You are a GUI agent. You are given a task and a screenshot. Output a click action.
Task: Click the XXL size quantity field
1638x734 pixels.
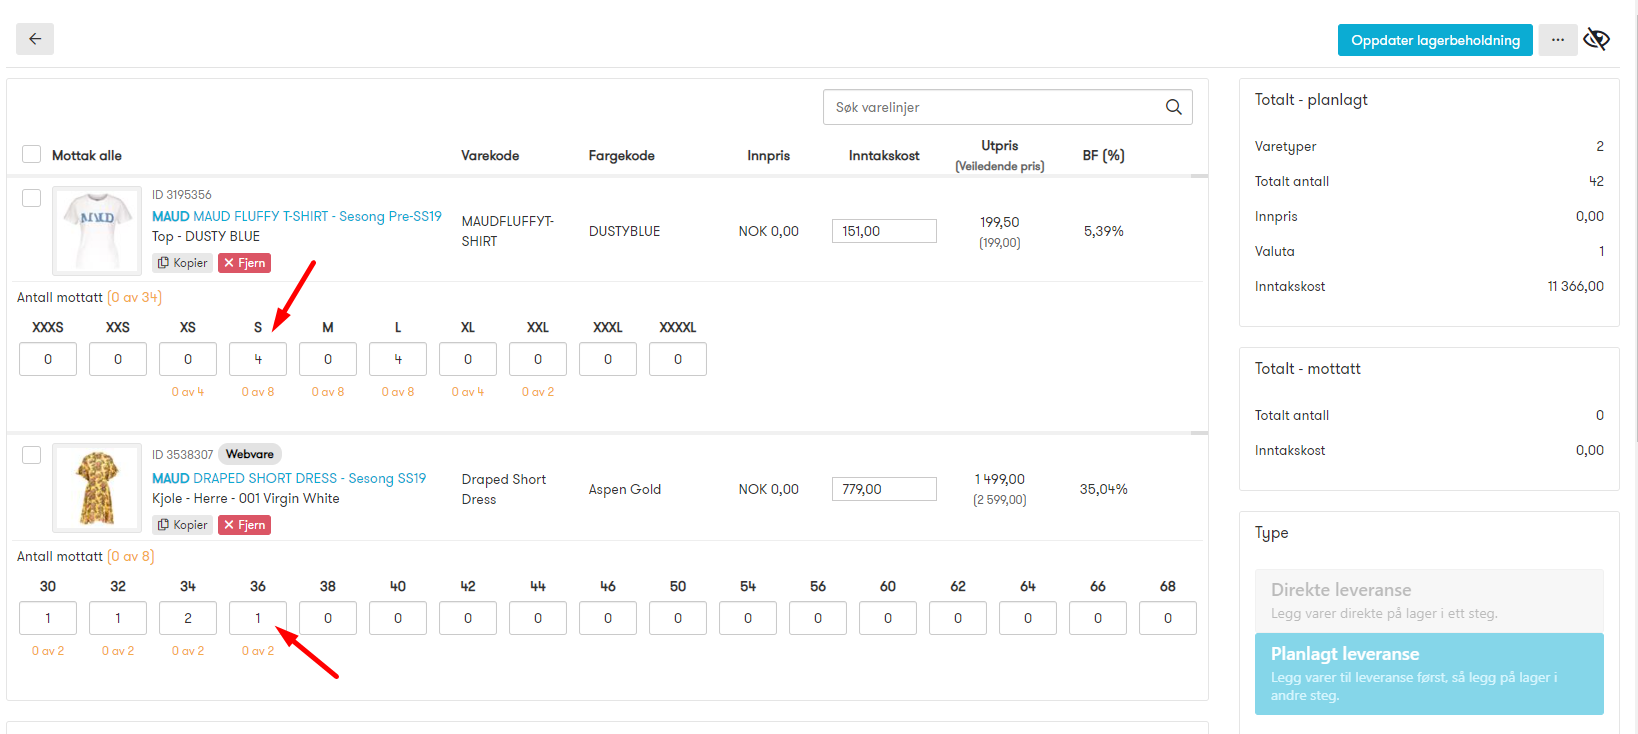[x=538, y=359]
